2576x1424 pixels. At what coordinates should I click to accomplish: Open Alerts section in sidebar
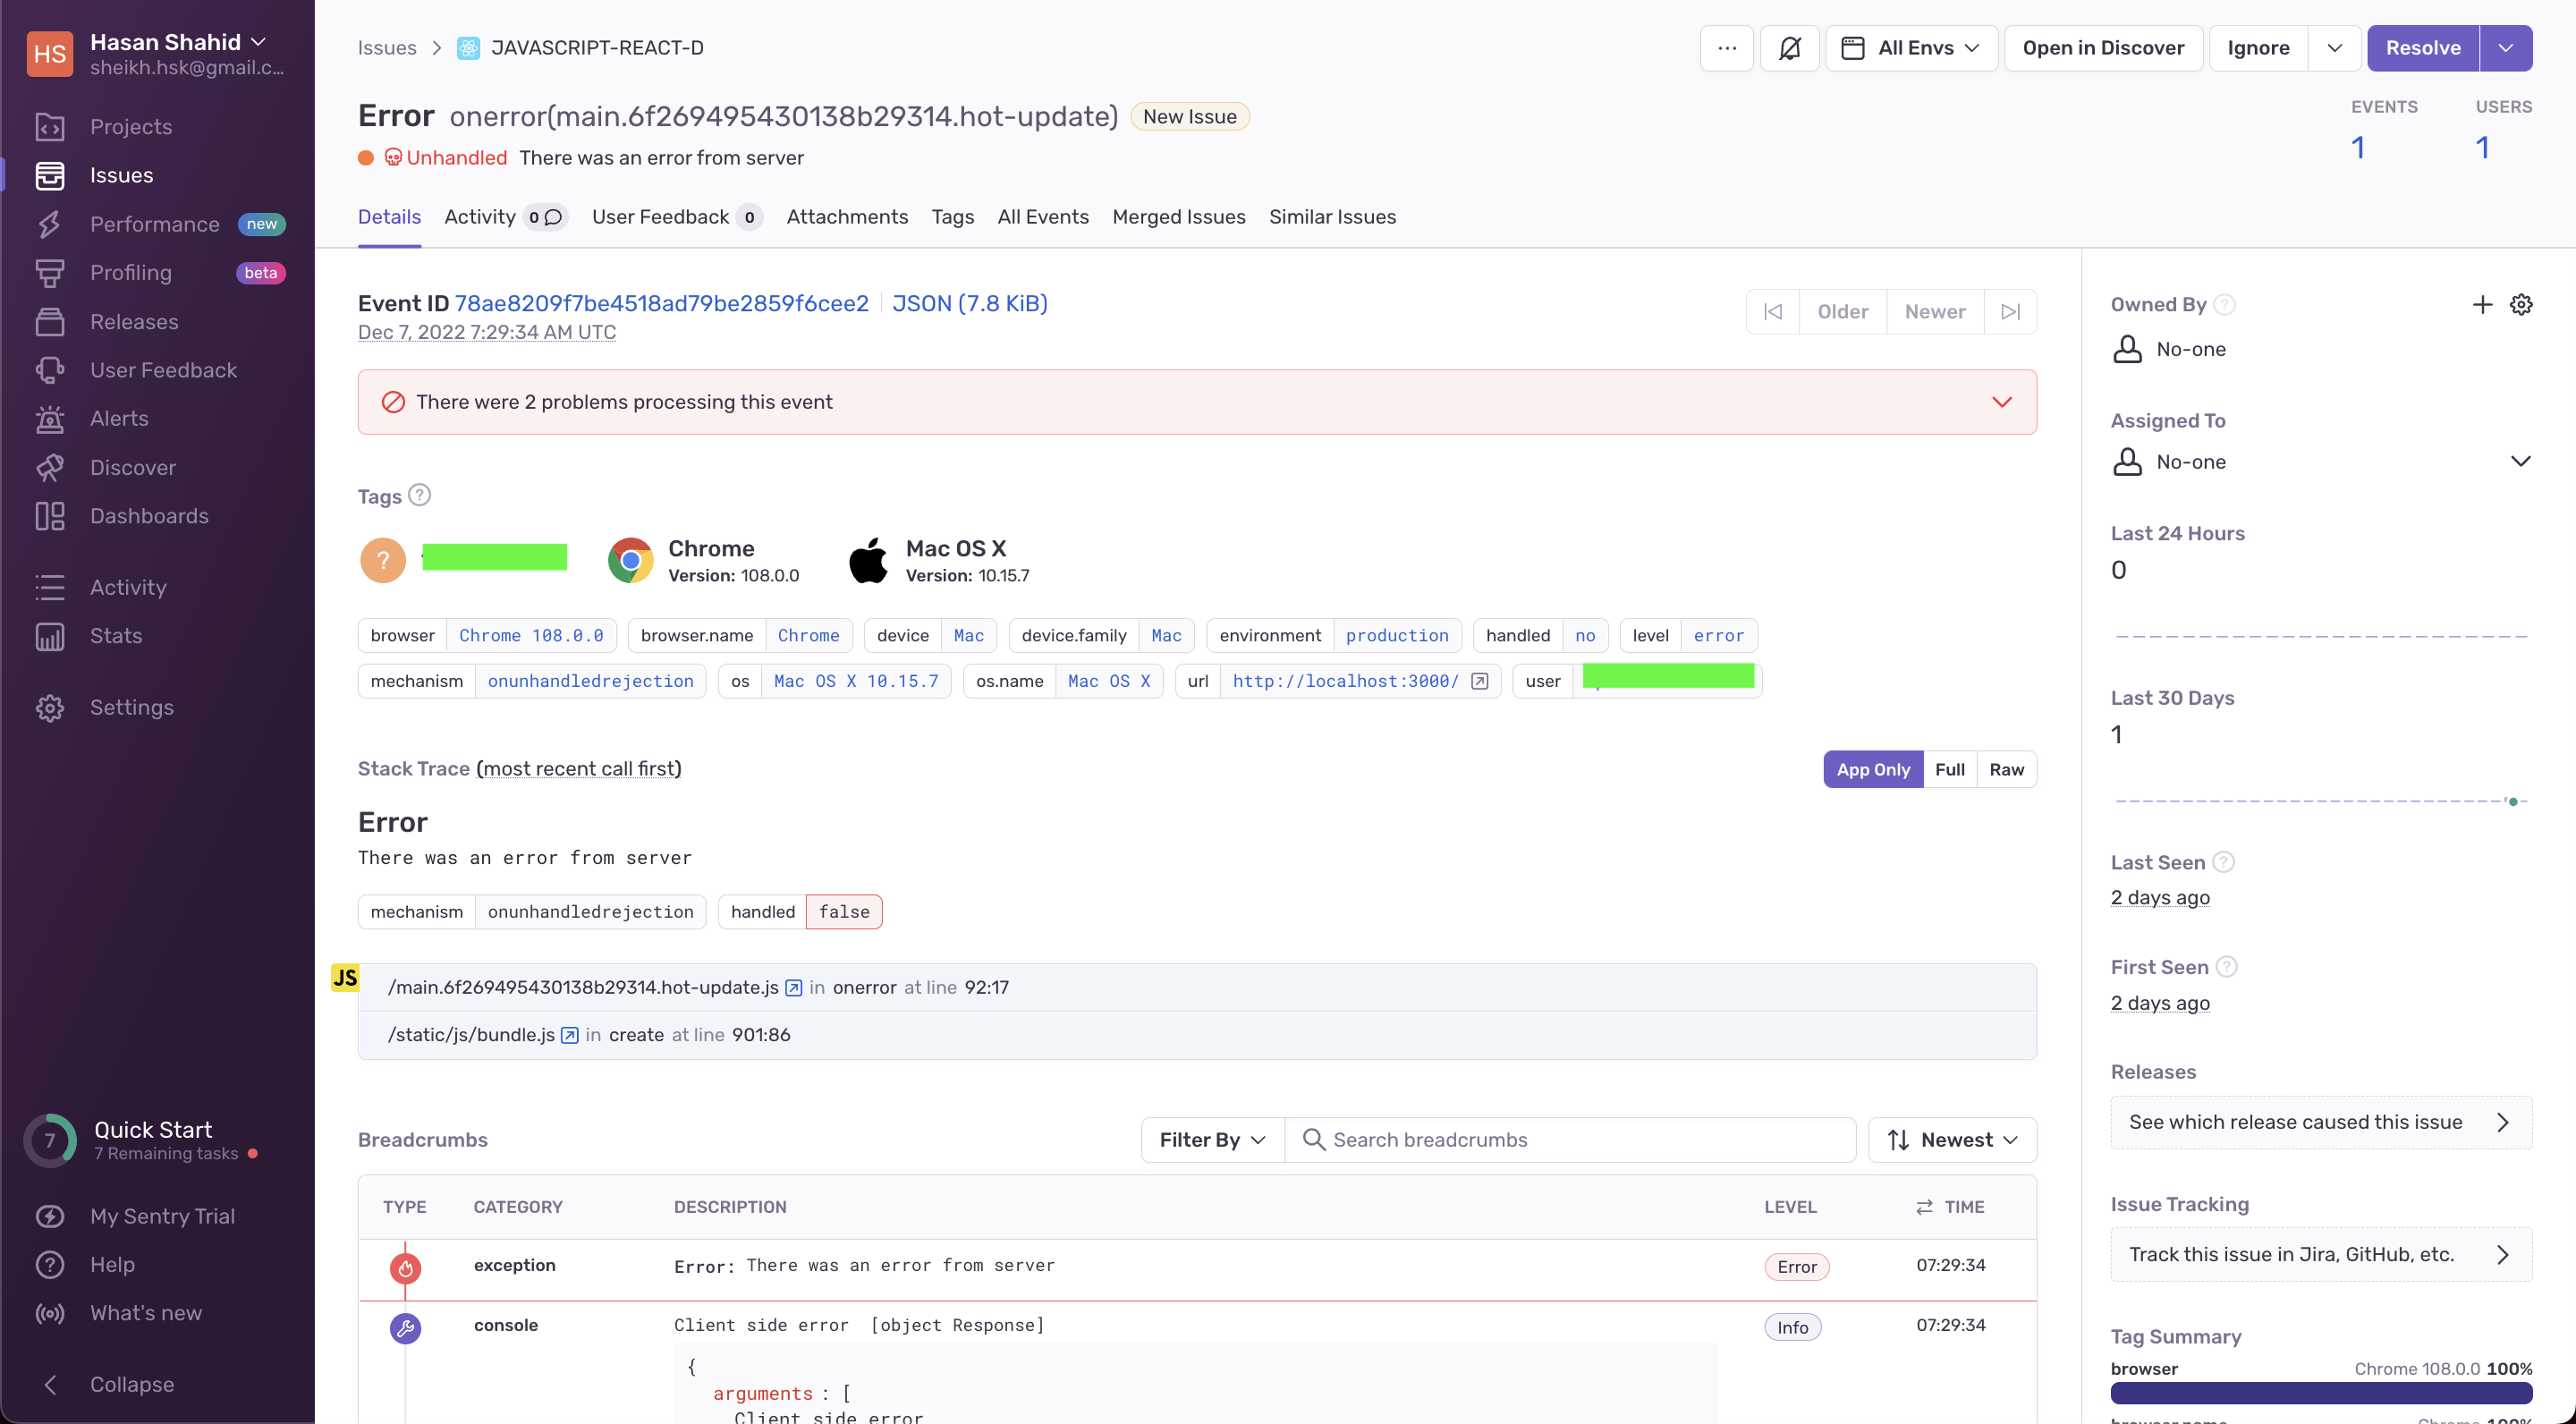coord(117,420)
